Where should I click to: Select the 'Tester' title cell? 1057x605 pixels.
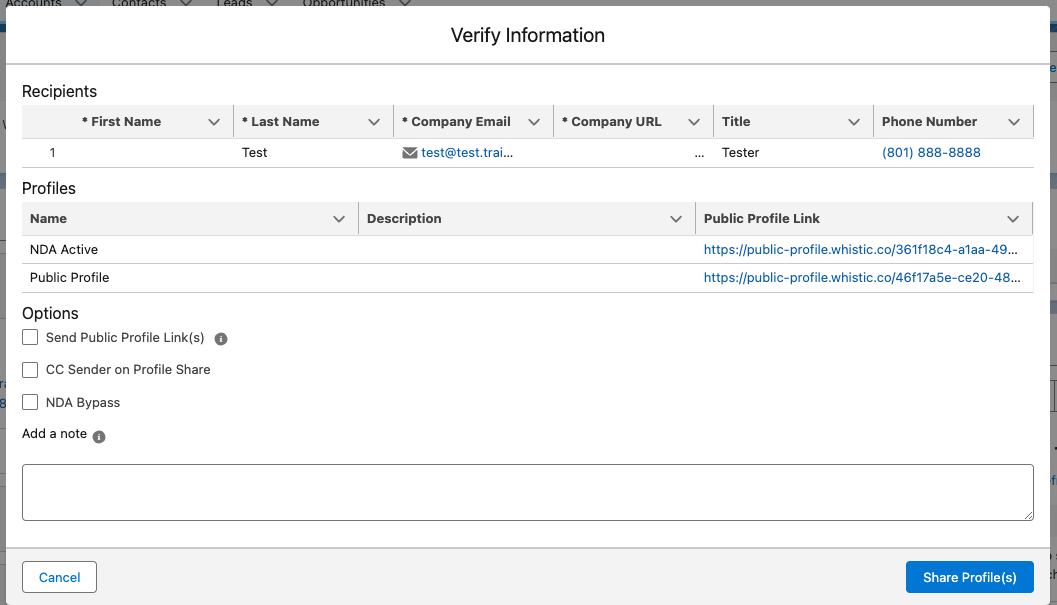[740, 153]
